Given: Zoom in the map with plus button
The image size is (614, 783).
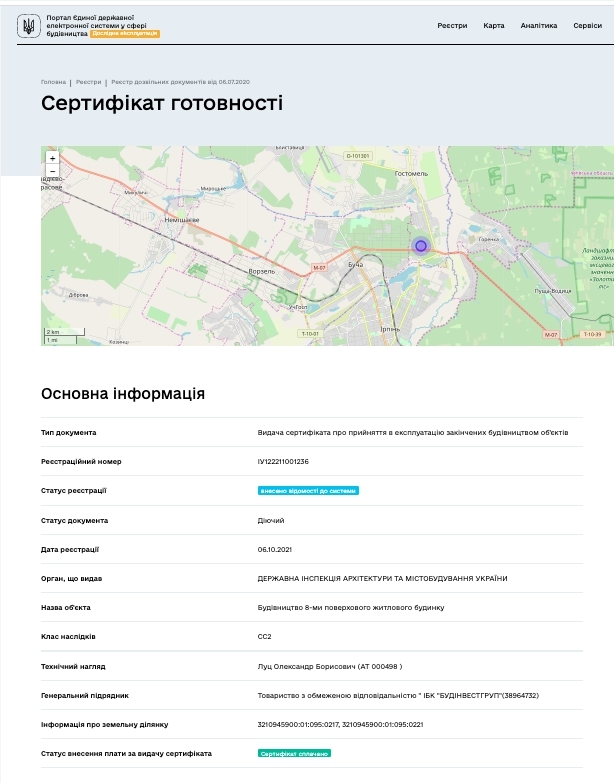Looking at the screenshot, I should (52, 158).
